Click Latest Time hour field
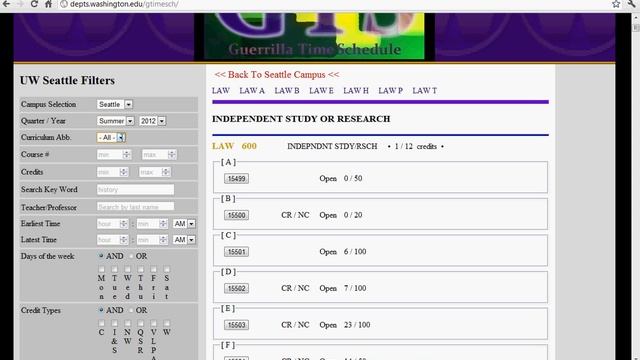Image resolution: width=640 pixels, height=360 pixels. (x=112, y=240)
